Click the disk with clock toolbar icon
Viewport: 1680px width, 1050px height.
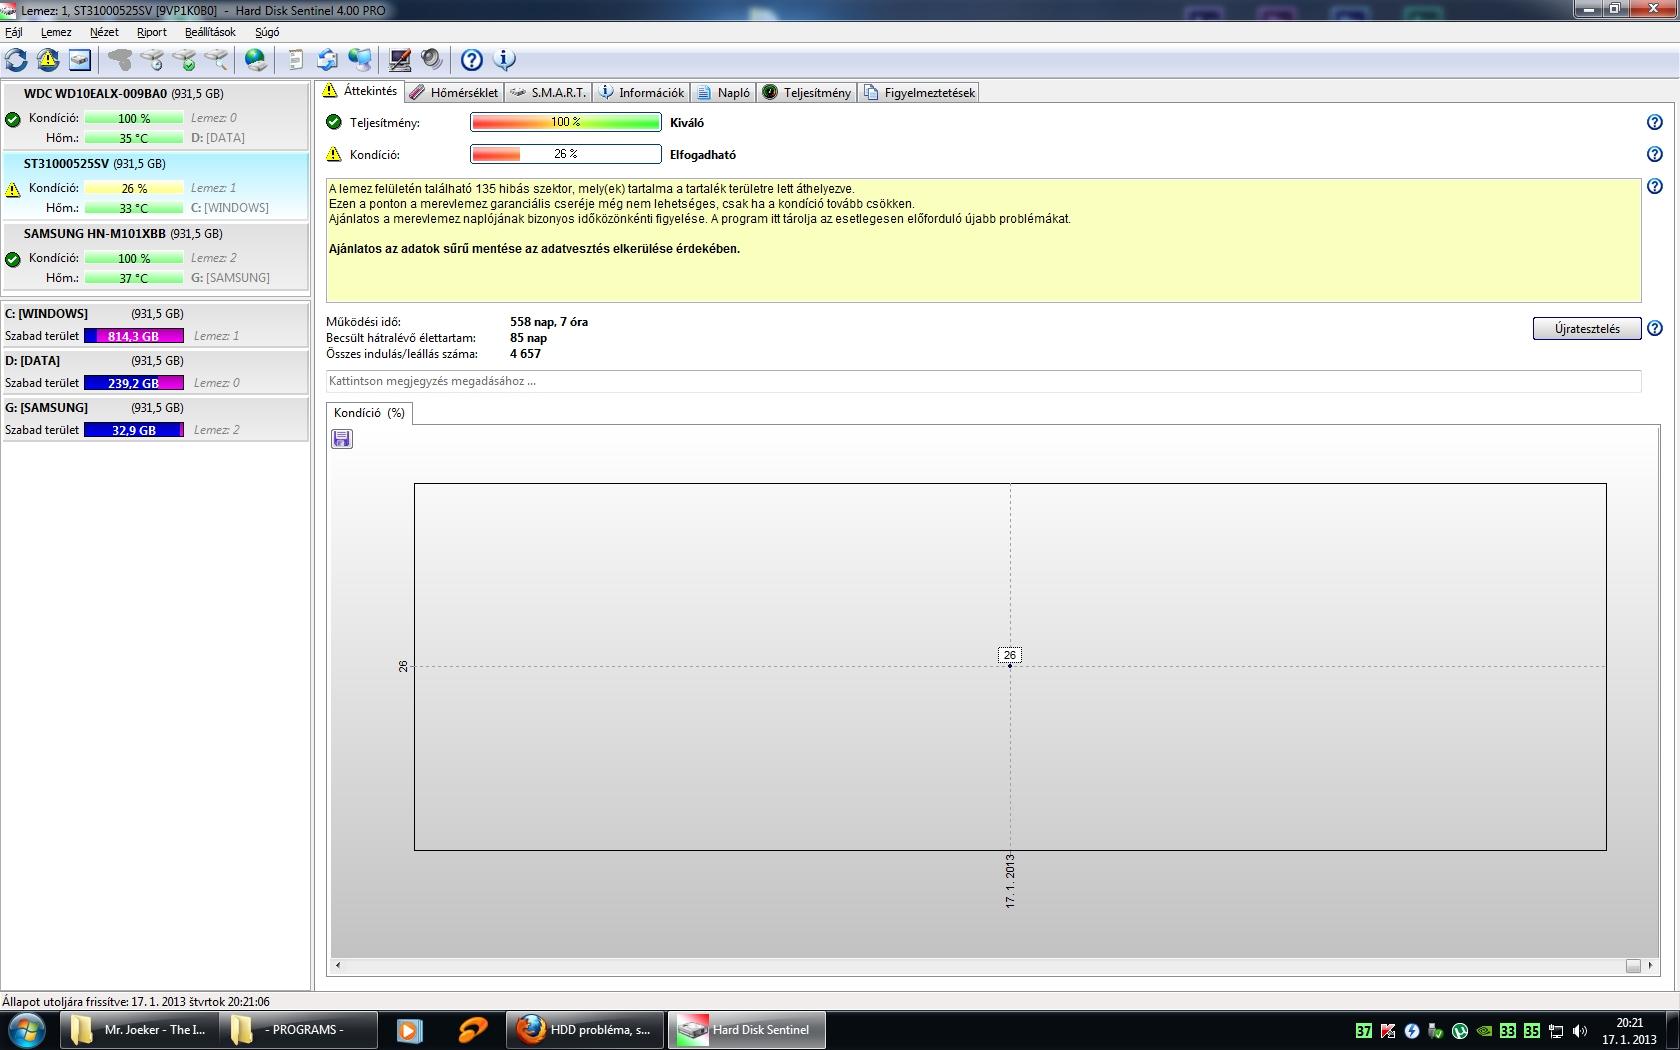pos(152,60)
